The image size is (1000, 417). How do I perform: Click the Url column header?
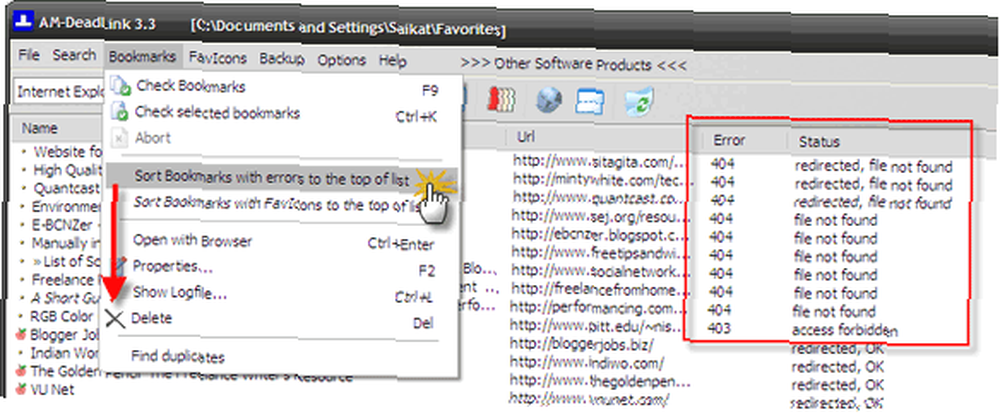526,136
